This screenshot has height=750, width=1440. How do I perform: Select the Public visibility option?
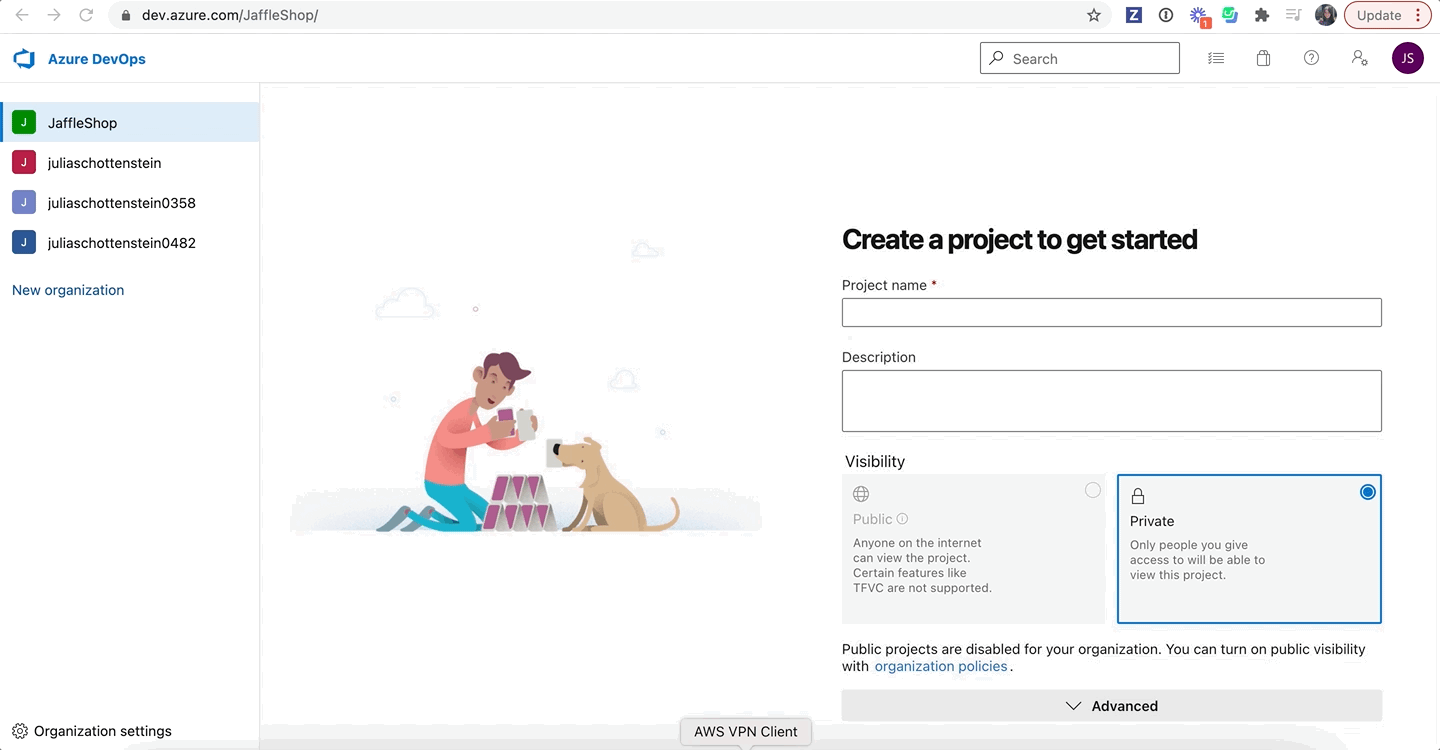(1092, 490)
